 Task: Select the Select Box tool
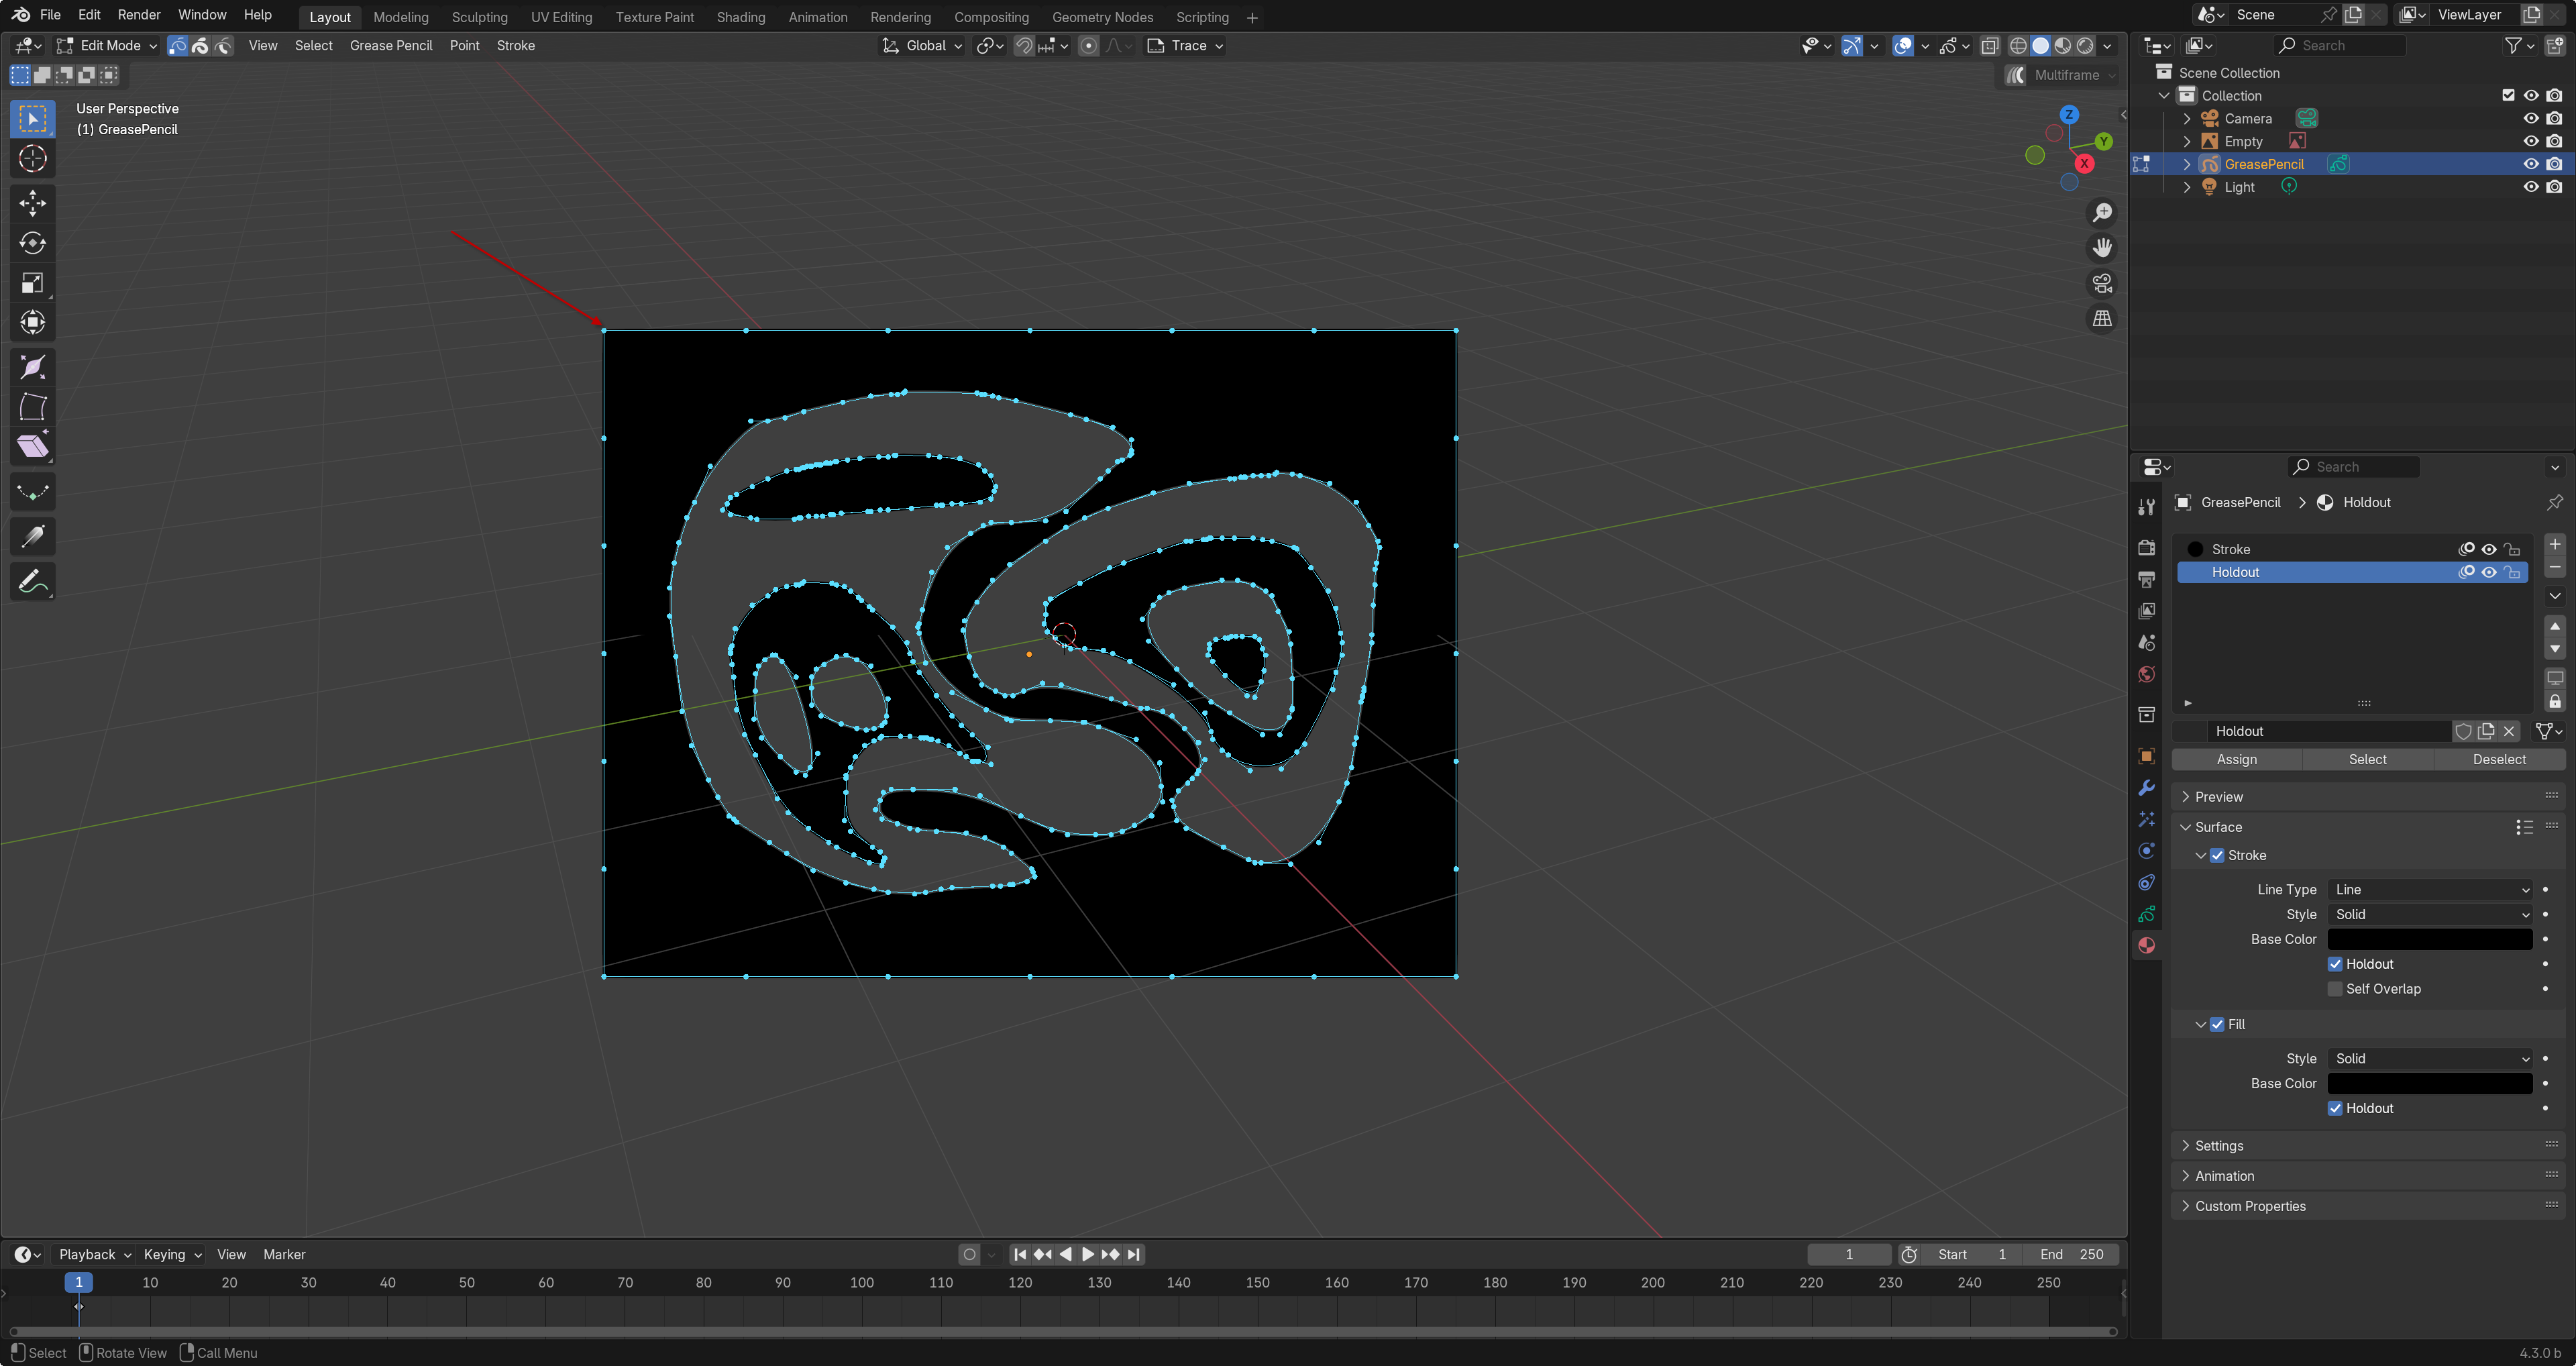click(x=32, y=119)
